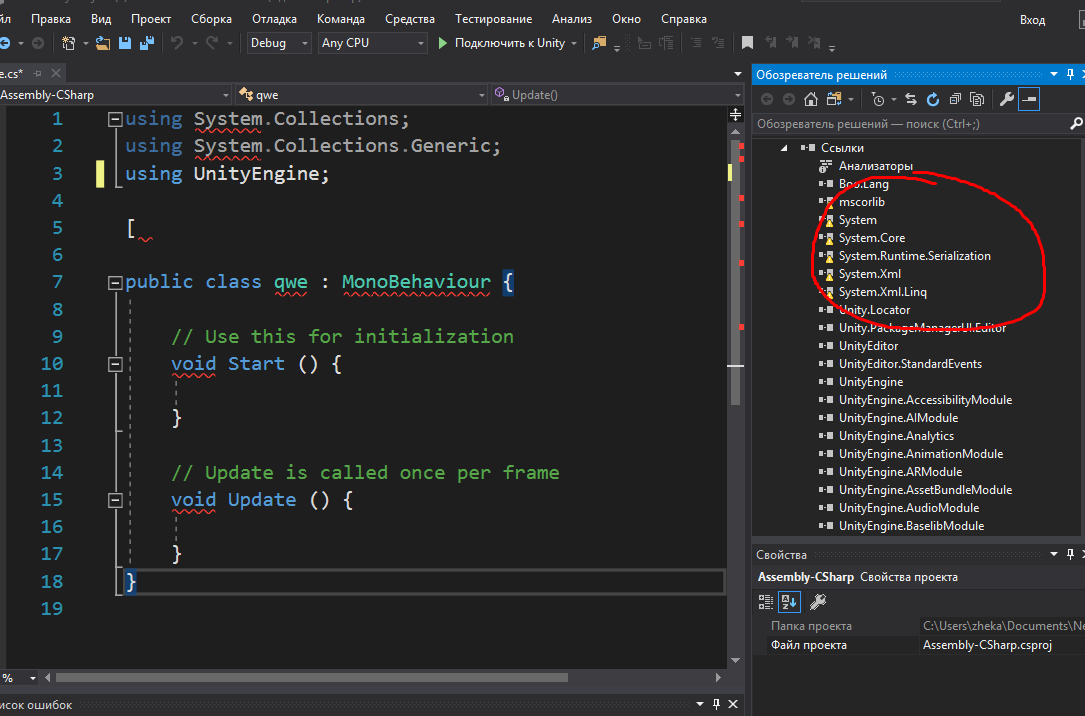This screenshot has width=1085, height=716.
Task: Open project properties via wrench icon
Action: (1007, 99)
